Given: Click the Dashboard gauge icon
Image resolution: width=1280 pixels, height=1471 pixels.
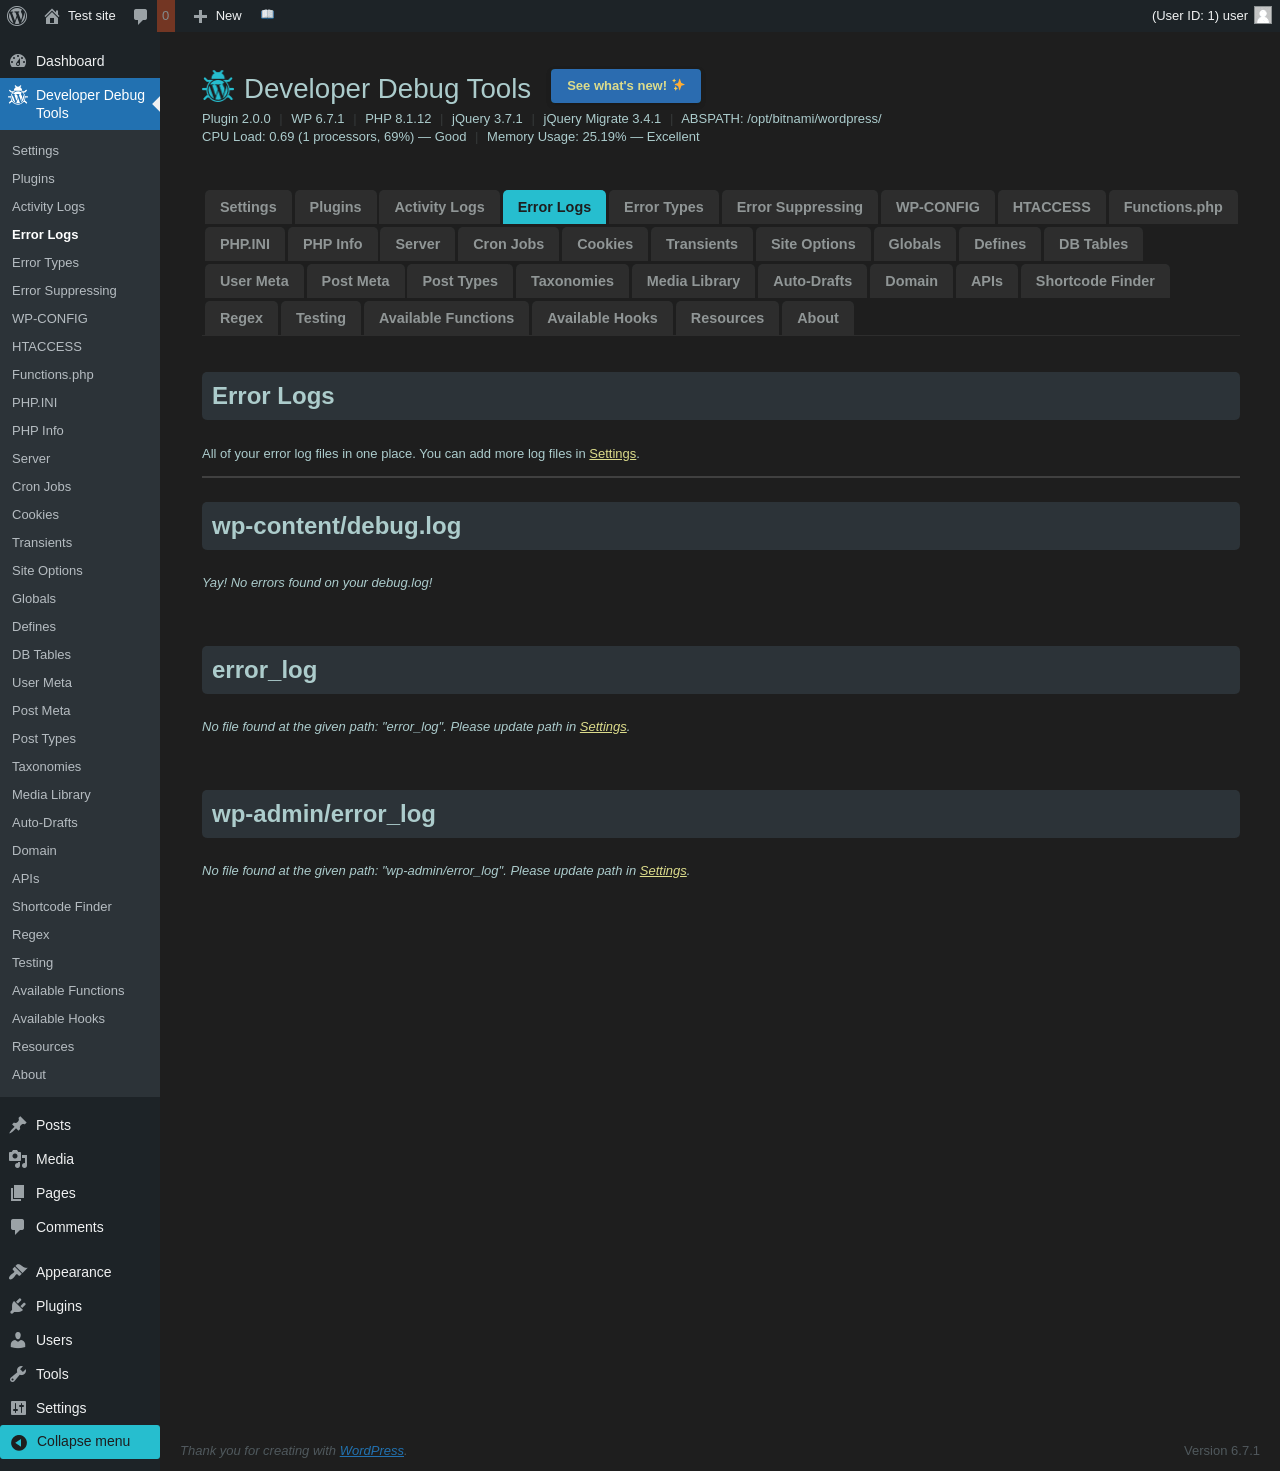Looking at the screenshot, I should point(18,61).
